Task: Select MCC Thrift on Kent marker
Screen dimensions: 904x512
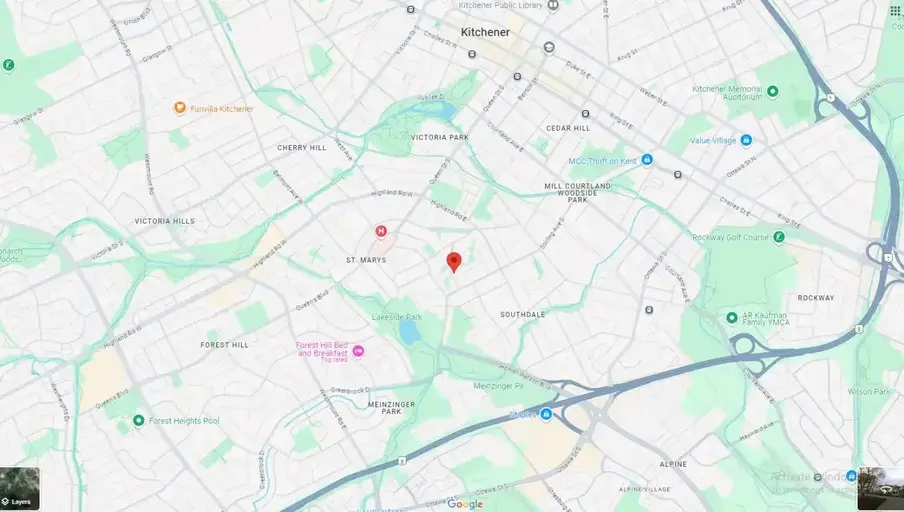Action: [647, 160]
